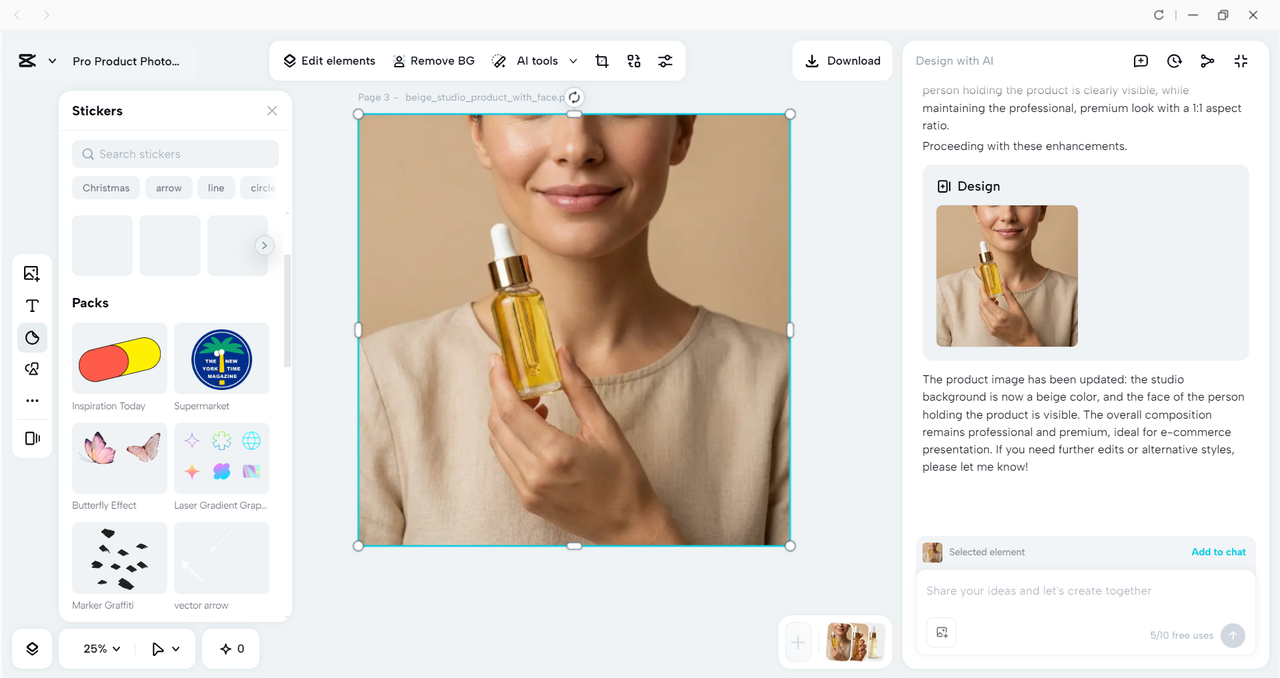Viewport: 1280px width, 678px height.
Task: Collapse the Design with AI panel
Action: coord(1240,61)
